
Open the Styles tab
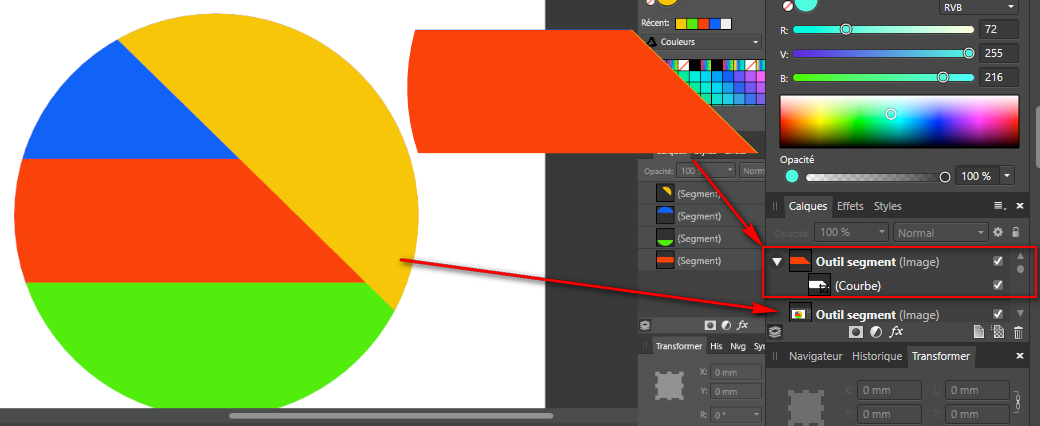click(887, 206)
